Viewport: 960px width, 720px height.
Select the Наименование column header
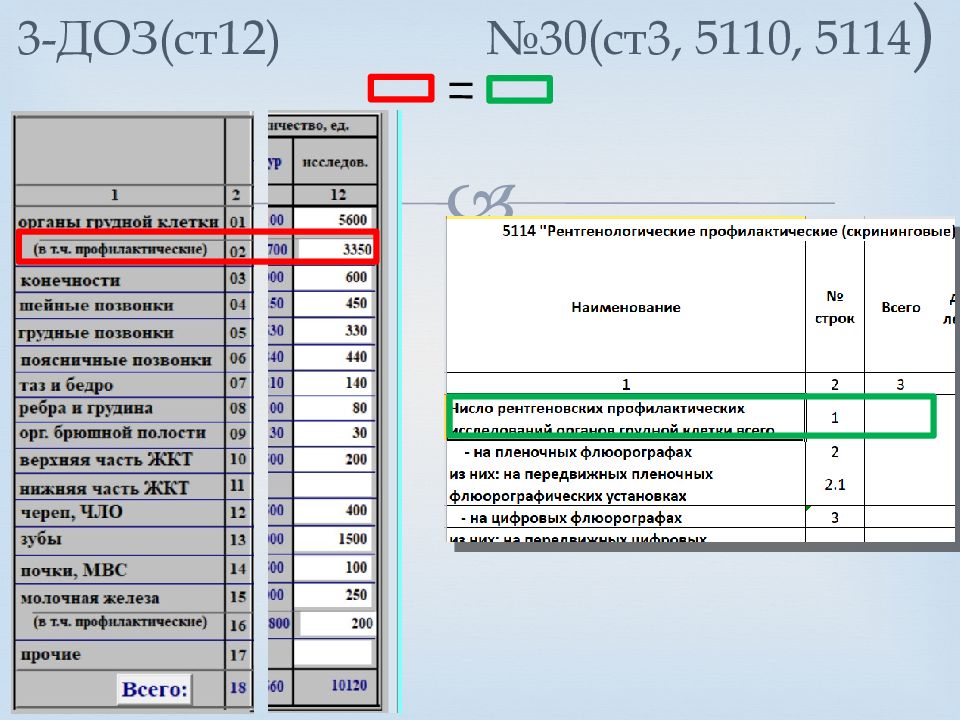click(x=626, y=307)
